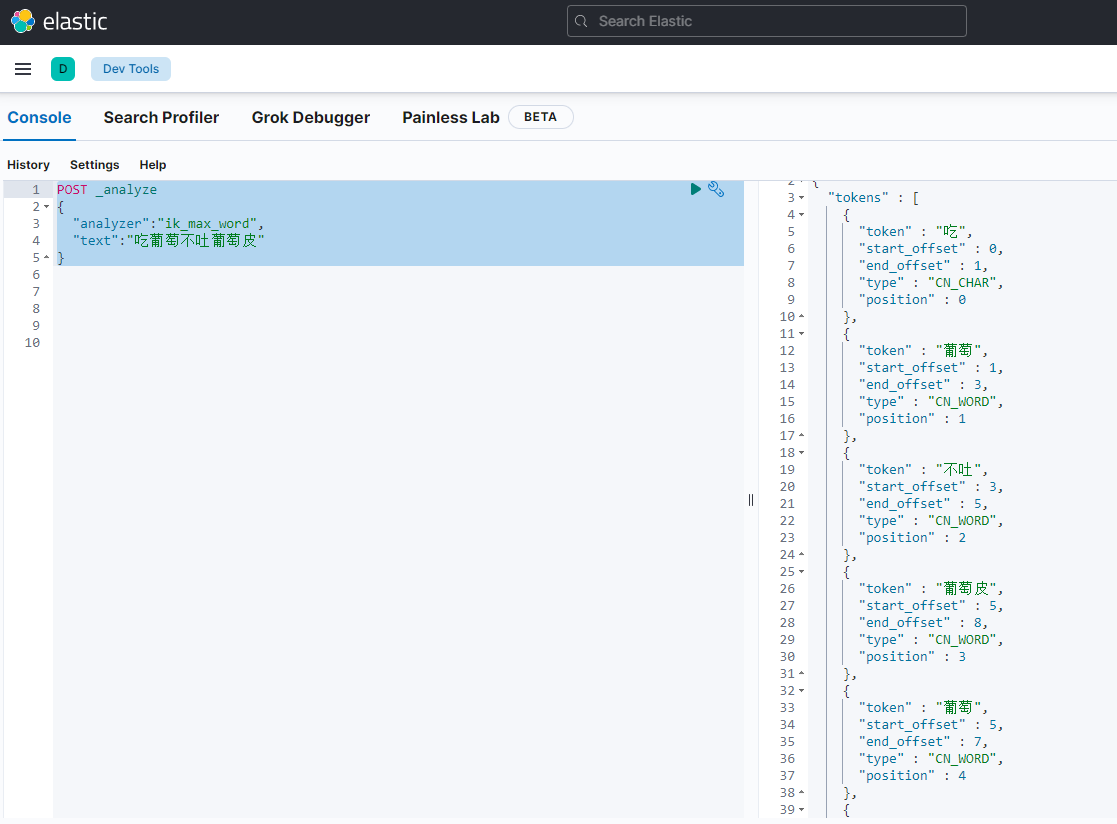
Task: Click the token value "不吐" in output
Action: [x=958, y=469]
